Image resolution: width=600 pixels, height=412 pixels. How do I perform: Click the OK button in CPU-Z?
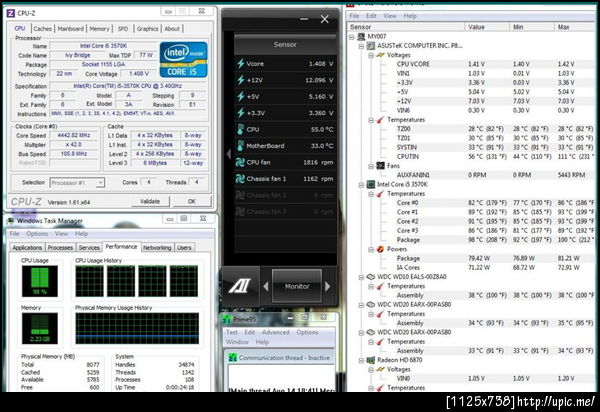coord(192,201)
